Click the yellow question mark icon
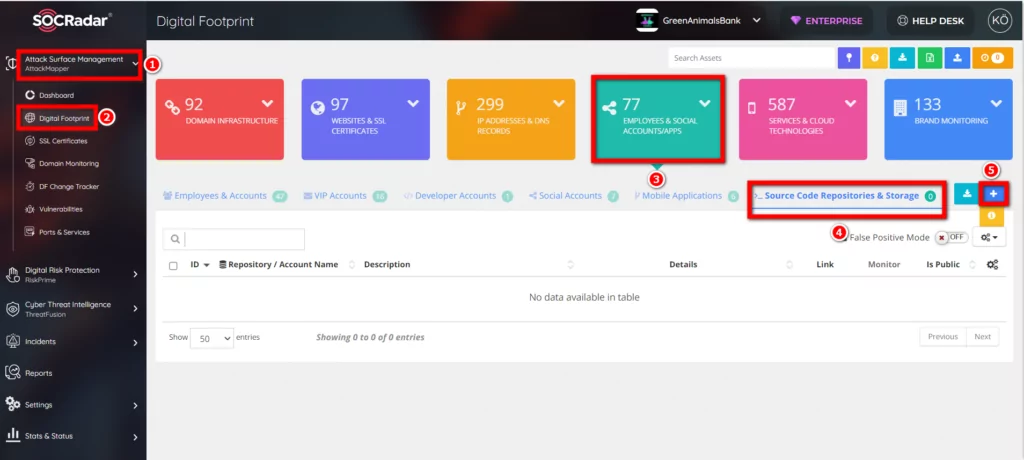 point(875,58)
